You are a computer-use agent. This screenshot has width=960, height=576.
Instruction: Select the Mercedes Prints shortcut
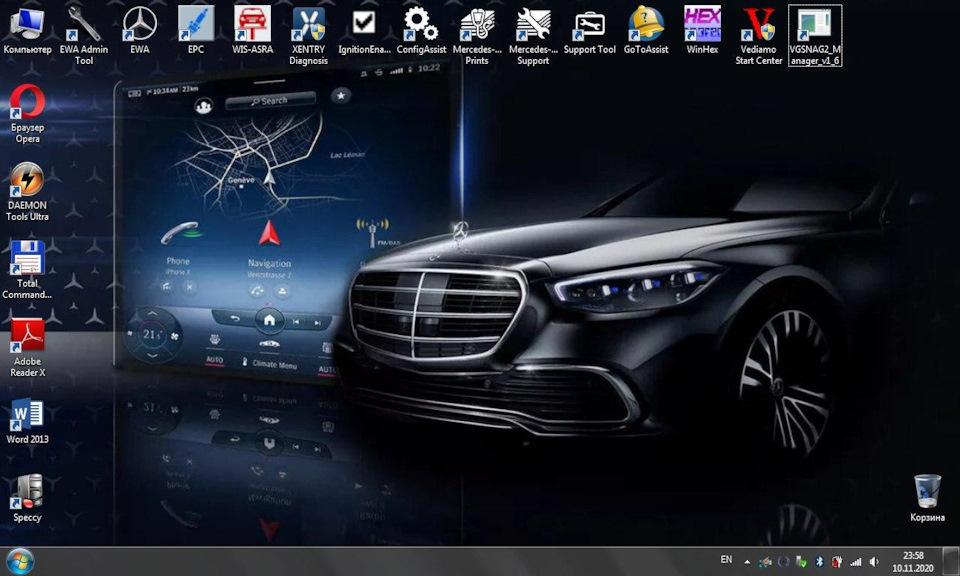[477, 36]
